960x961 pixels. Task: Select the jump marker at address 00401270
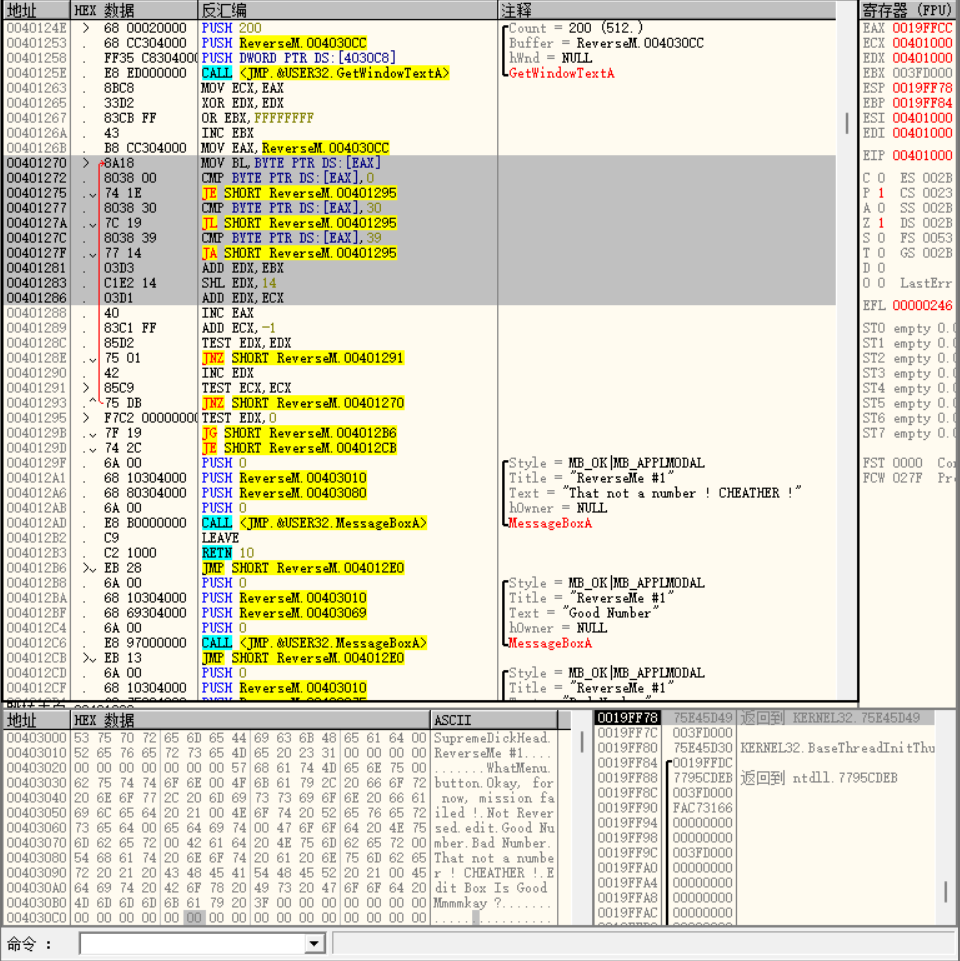[86, 163]
